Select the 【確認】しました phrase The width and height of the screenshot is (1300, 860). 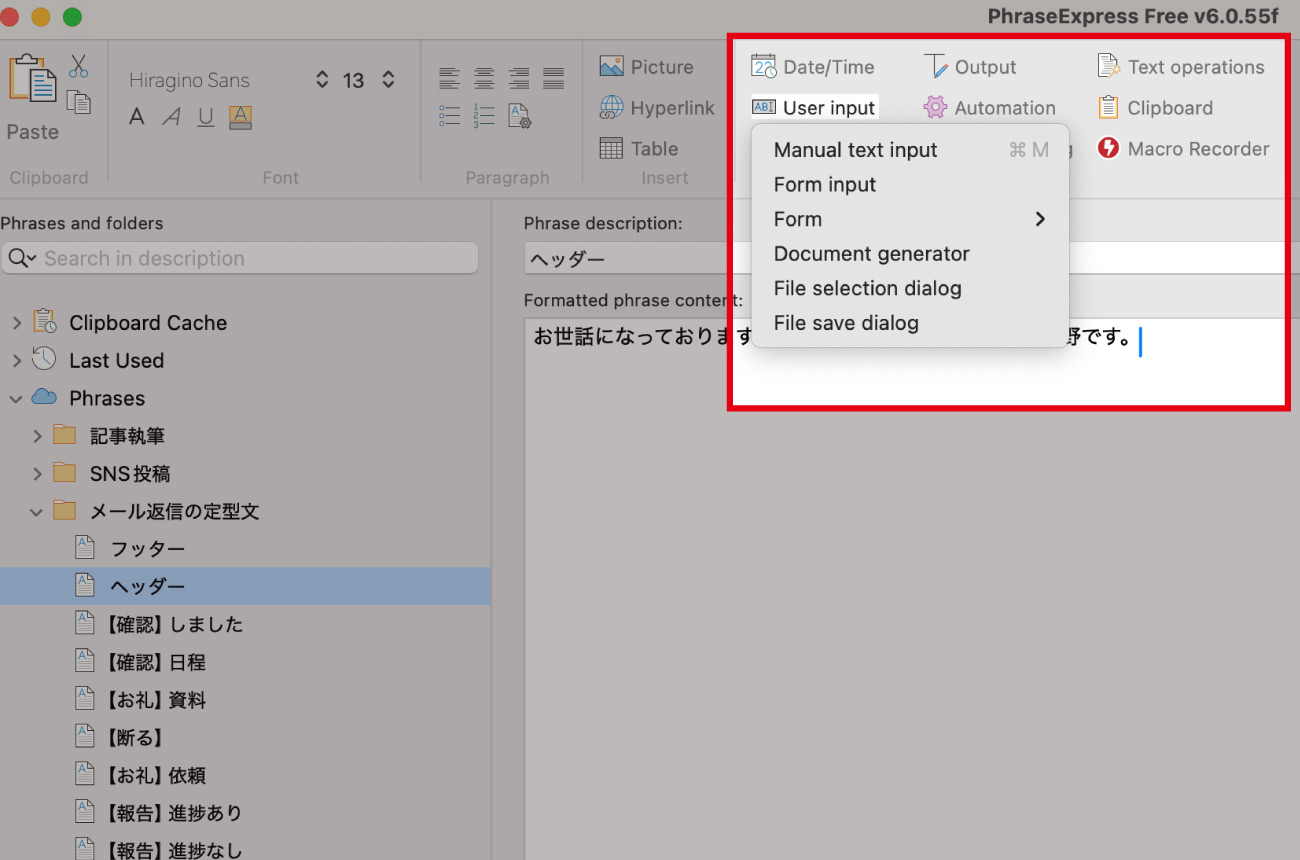tap(174, 625)
